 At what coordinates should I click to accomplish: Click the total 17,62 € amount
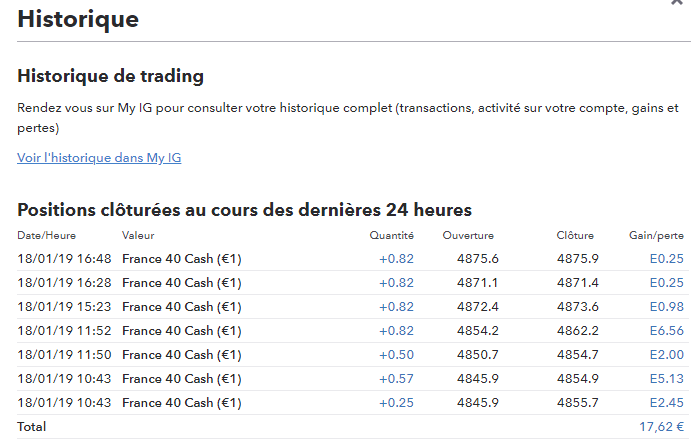(x=662, y=426)
